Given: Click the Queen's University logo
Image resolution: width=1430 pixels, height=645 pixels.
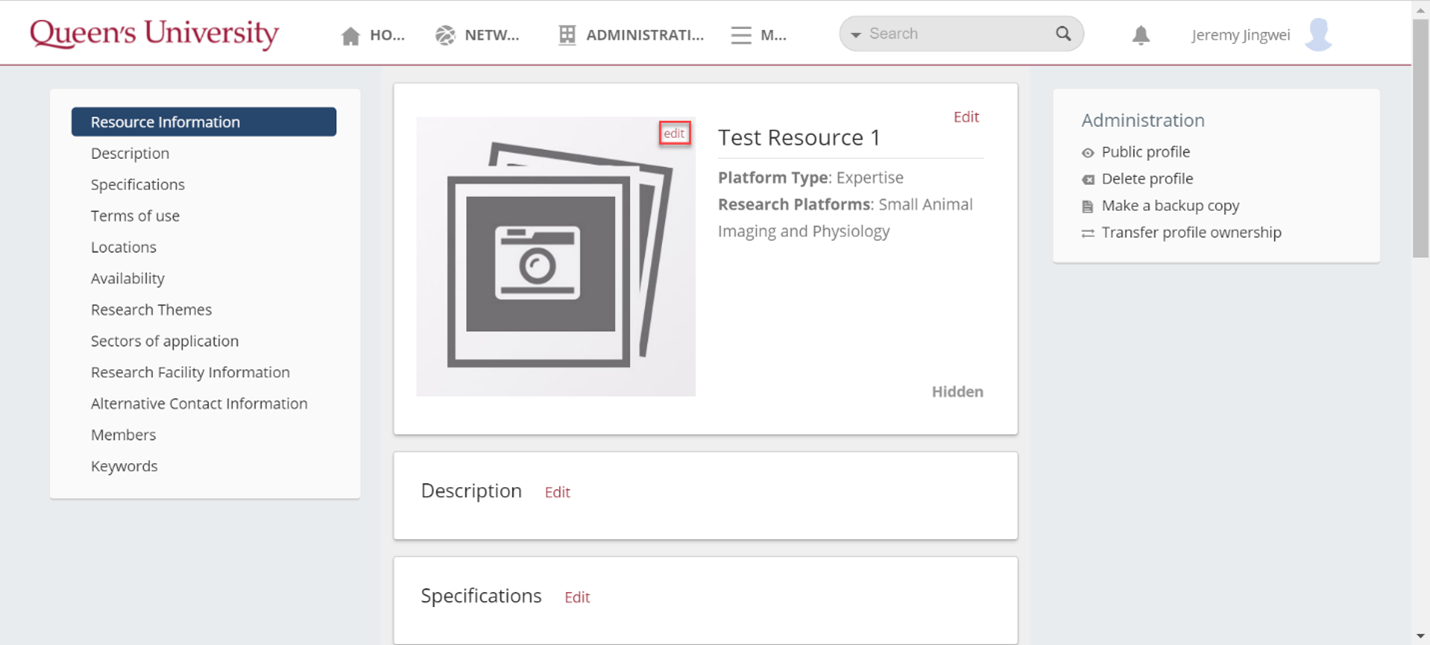Looking at the screenshot, I should 154,34.
